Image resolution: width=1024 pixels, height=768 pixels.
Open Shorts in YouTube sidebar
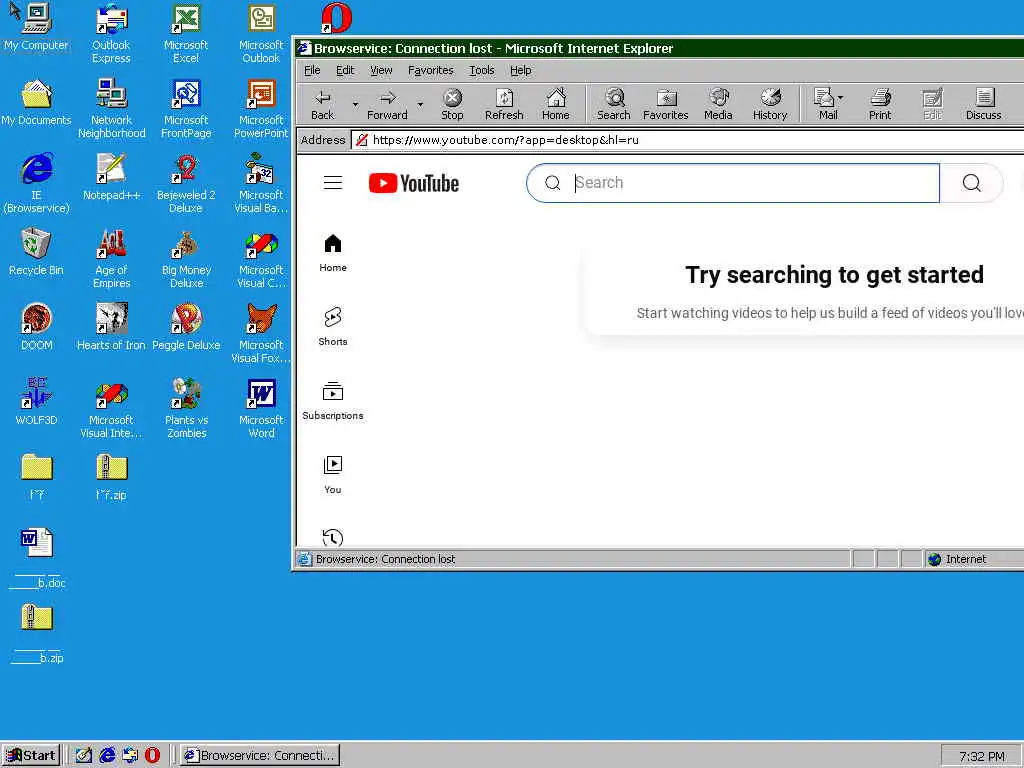tap(333, 327)
